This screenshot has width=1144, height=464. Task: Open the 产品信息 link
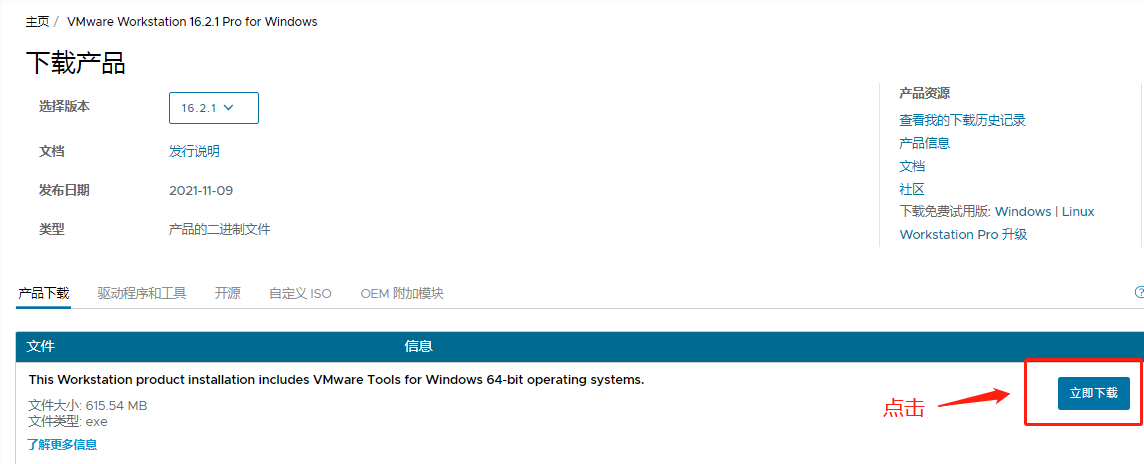point(924,143)
